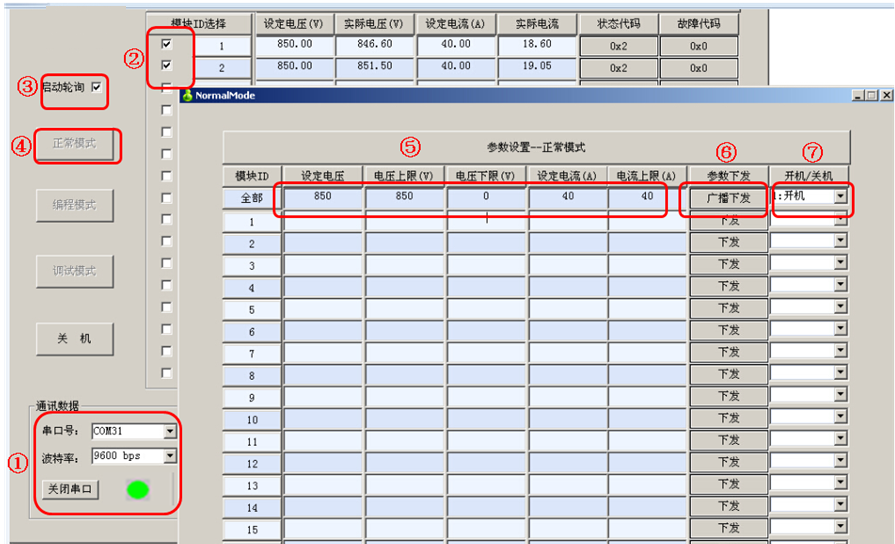This screenshot has width=895, height=544.
Task: Click 下发 button for module row 15
Action: click(x=728, y=528)
